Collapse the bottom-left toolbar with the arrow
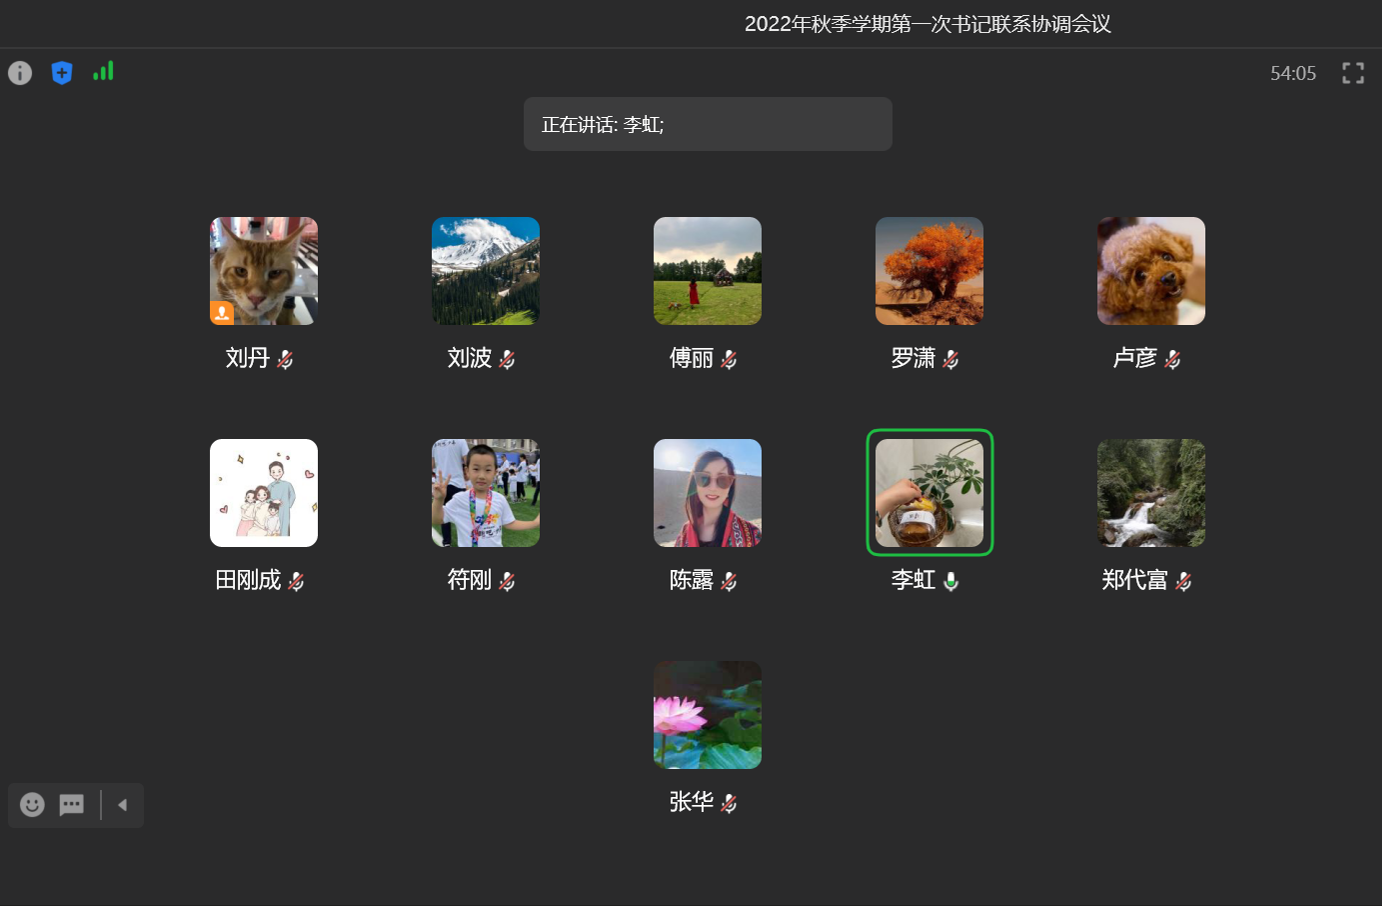Image resolution: width=1382 pixels, height=906 pixels. click(123, 804)
